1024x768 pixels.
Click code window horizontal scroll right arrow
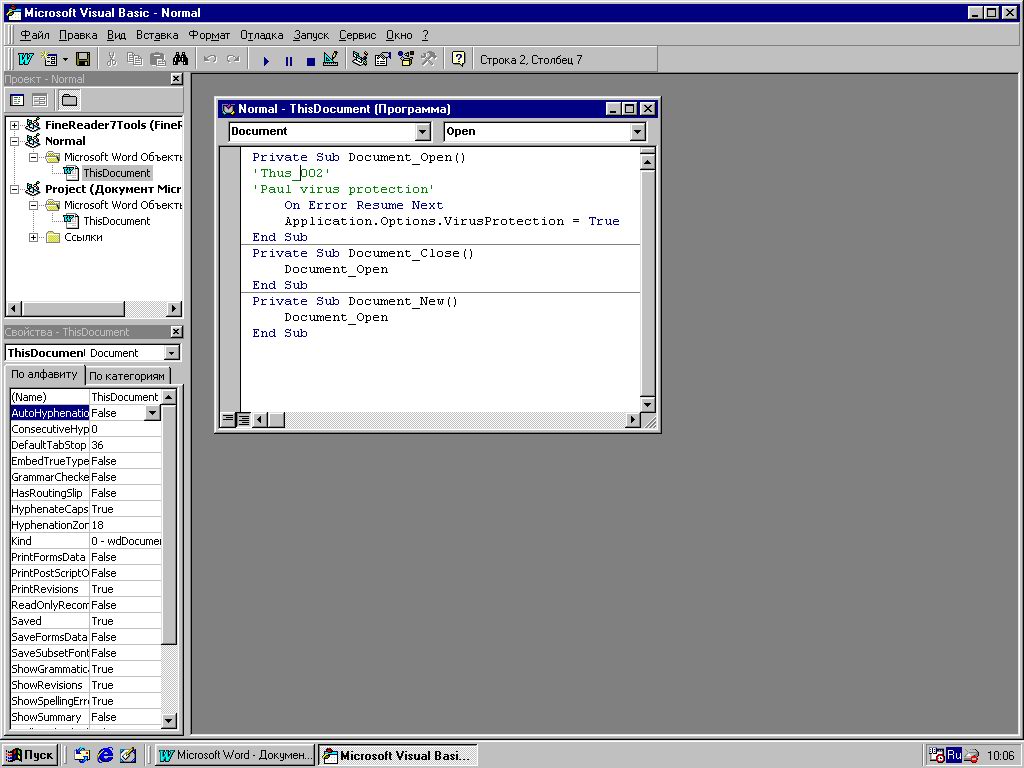[x=632, y=420]
